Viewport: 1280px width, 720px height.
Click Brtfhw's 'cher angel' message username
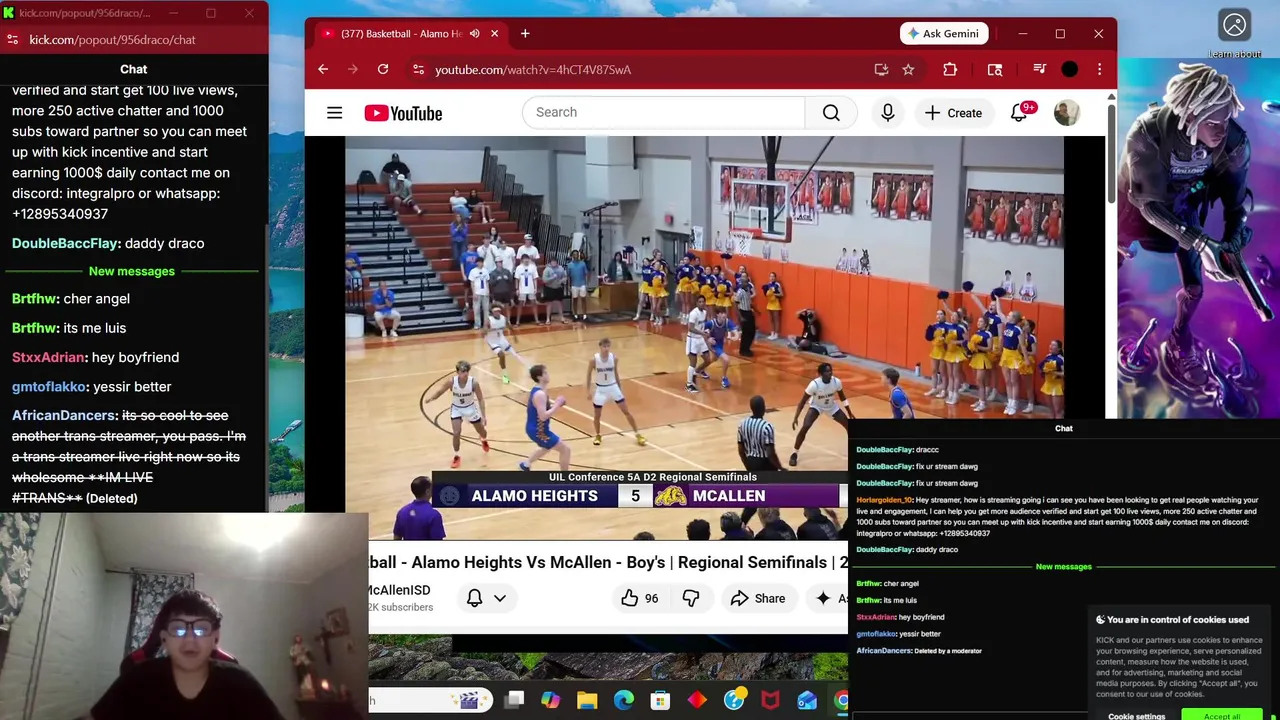click(34, 298)
